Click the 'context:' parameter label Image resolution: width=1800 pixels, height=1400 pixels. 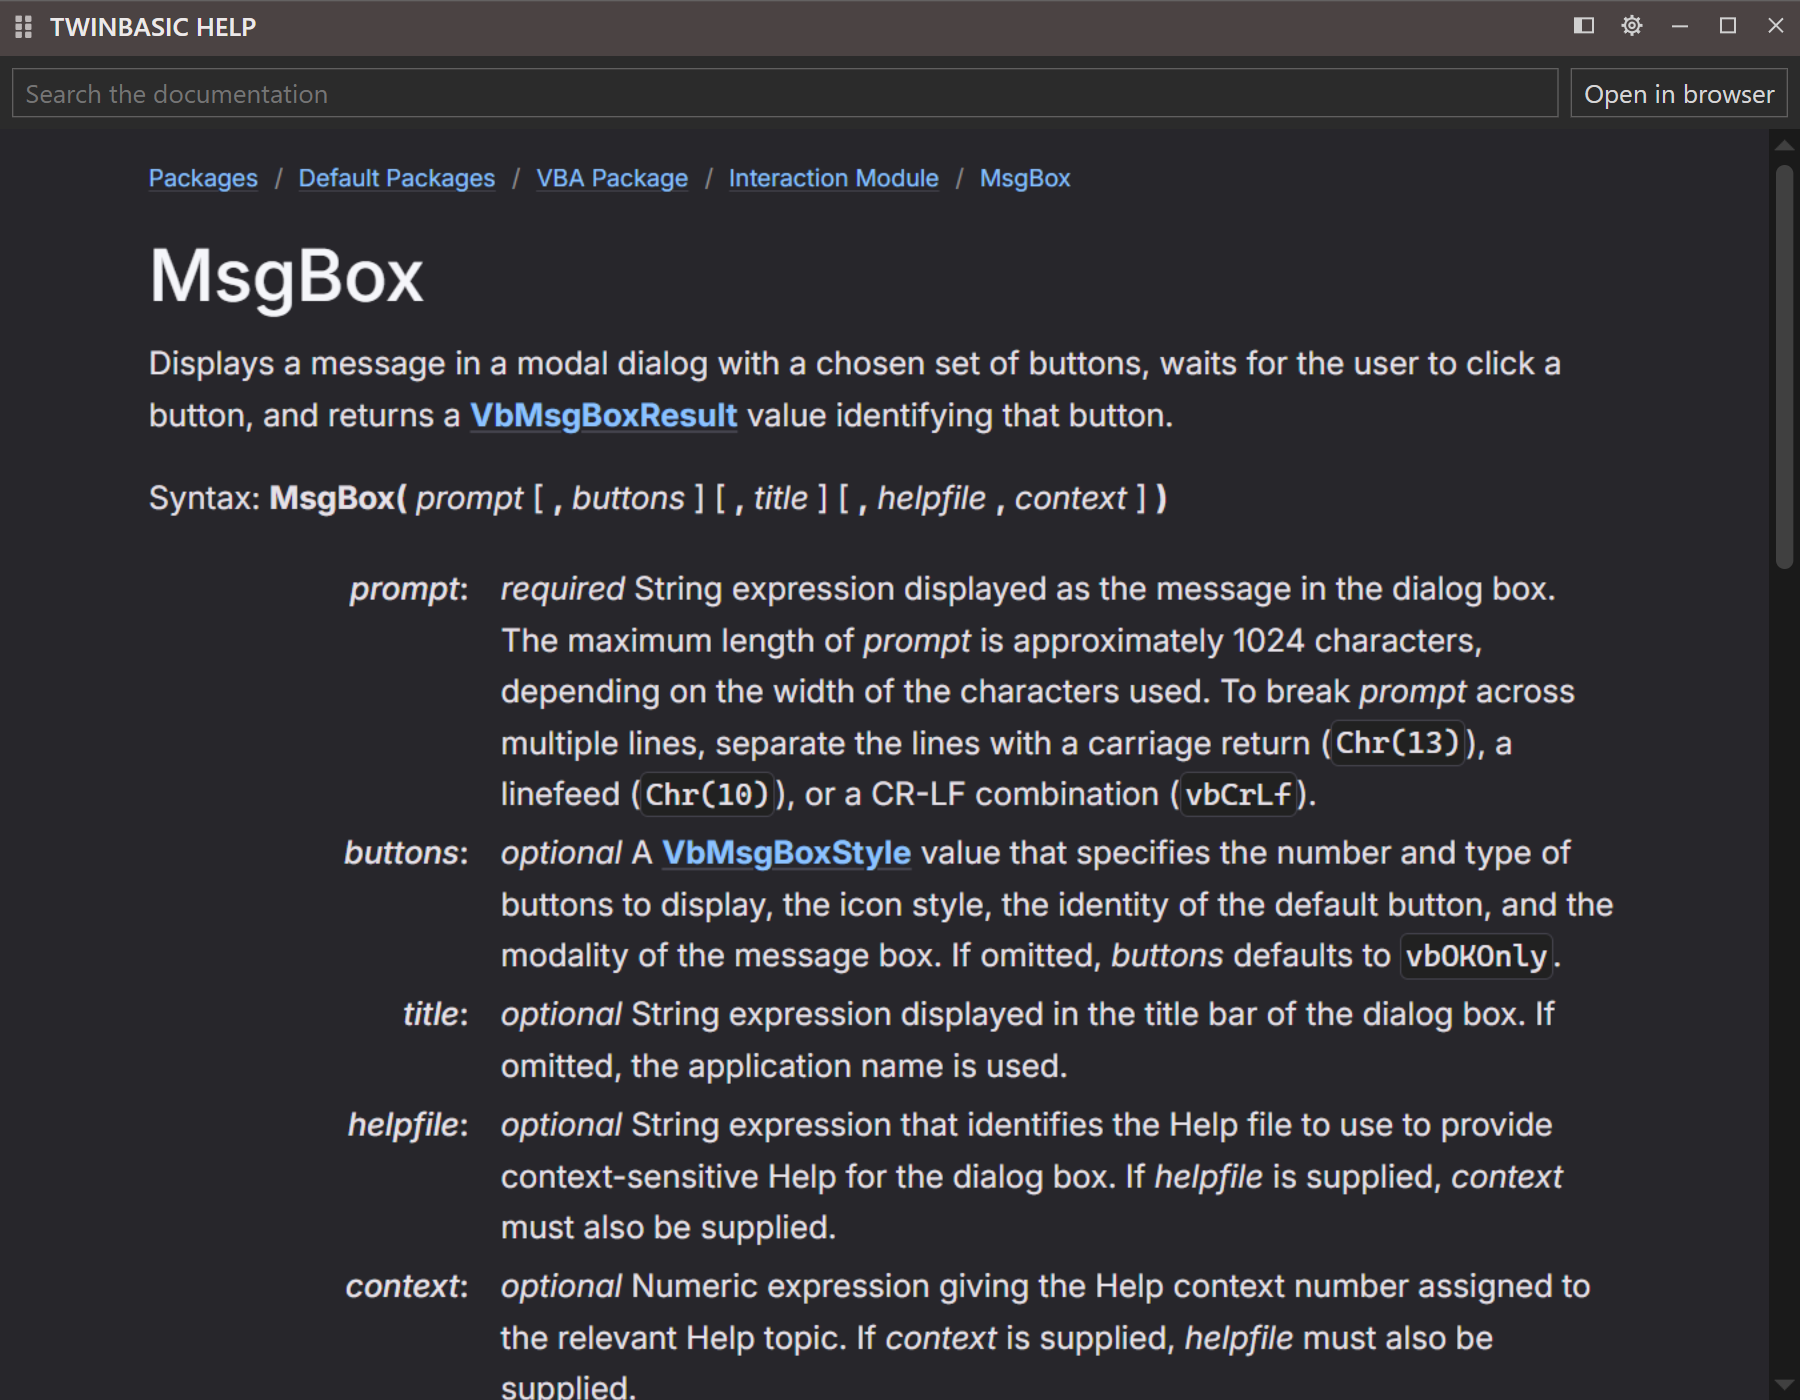407,1286
